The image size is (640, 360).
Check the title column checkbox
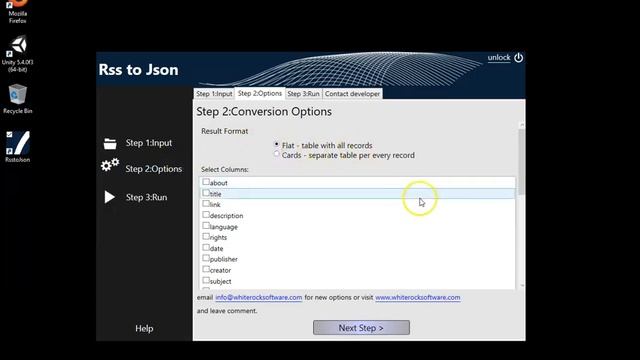(206, 193)
